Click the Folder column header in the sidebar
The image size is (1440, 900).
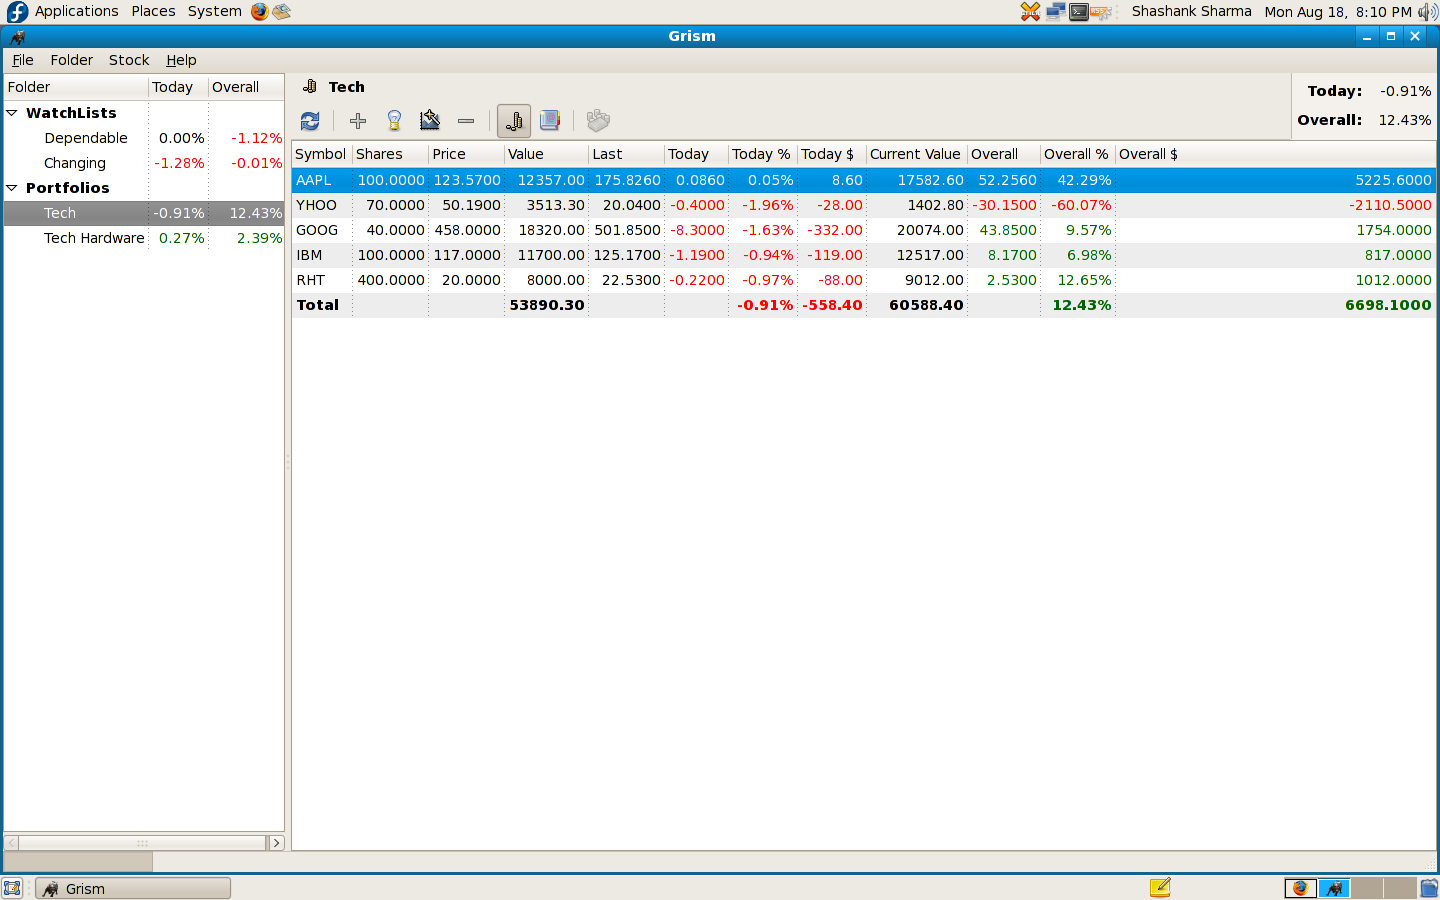[76, 87]
